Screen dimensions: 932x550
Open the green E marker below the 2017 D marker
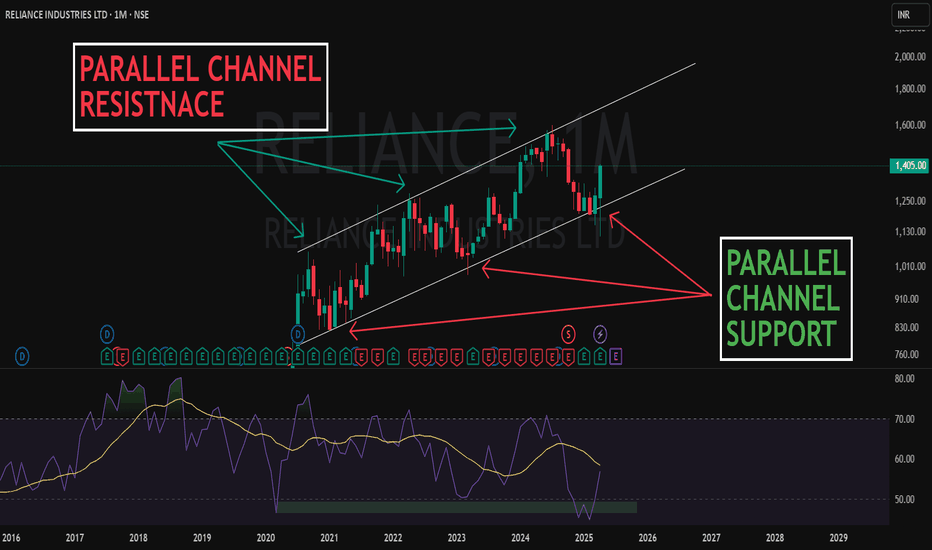coord(107,357)
